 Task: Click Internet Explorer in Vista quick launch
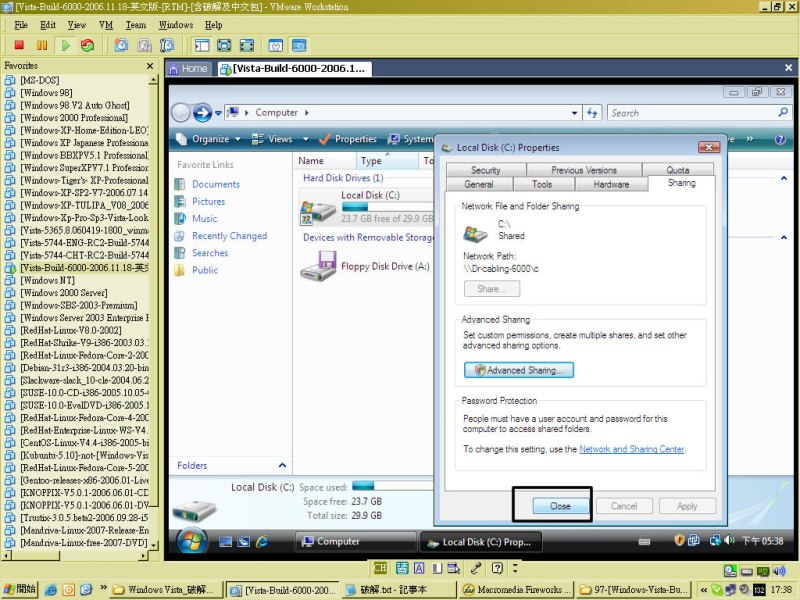point(262,541)
